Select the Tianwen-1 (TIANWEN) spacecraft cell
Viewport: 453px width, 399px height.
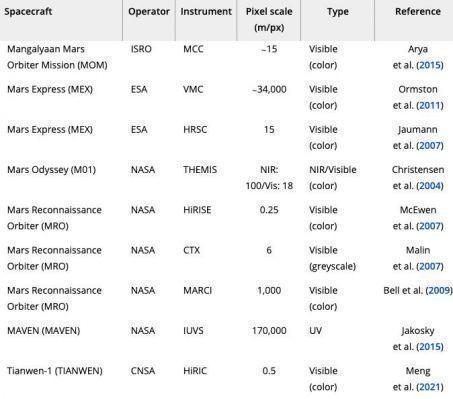click(55, 371)
